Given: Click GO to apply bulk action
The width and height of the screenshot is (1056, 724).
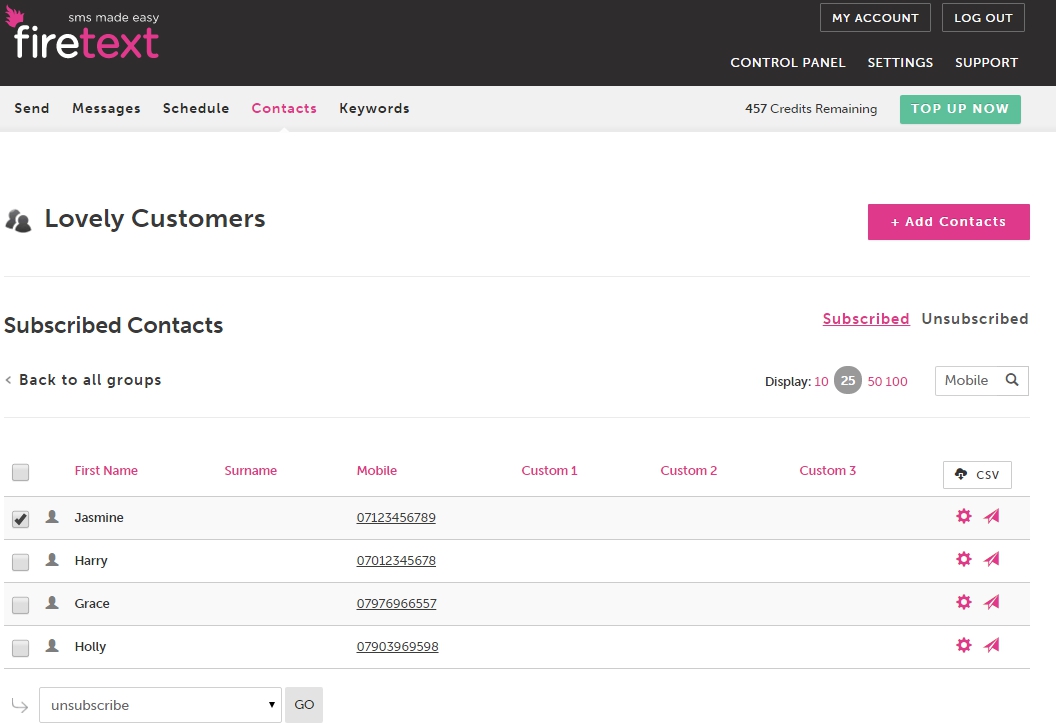Looking at the screenshot, I should pos(304,704).
